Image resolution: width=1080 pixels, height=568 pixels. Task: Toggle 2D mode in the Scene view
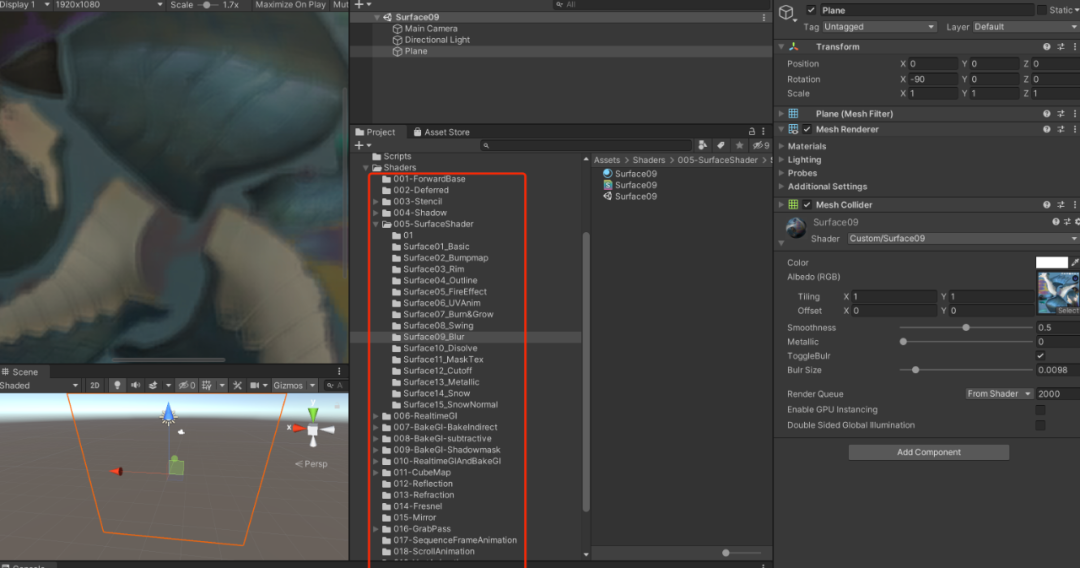point(95,386)
